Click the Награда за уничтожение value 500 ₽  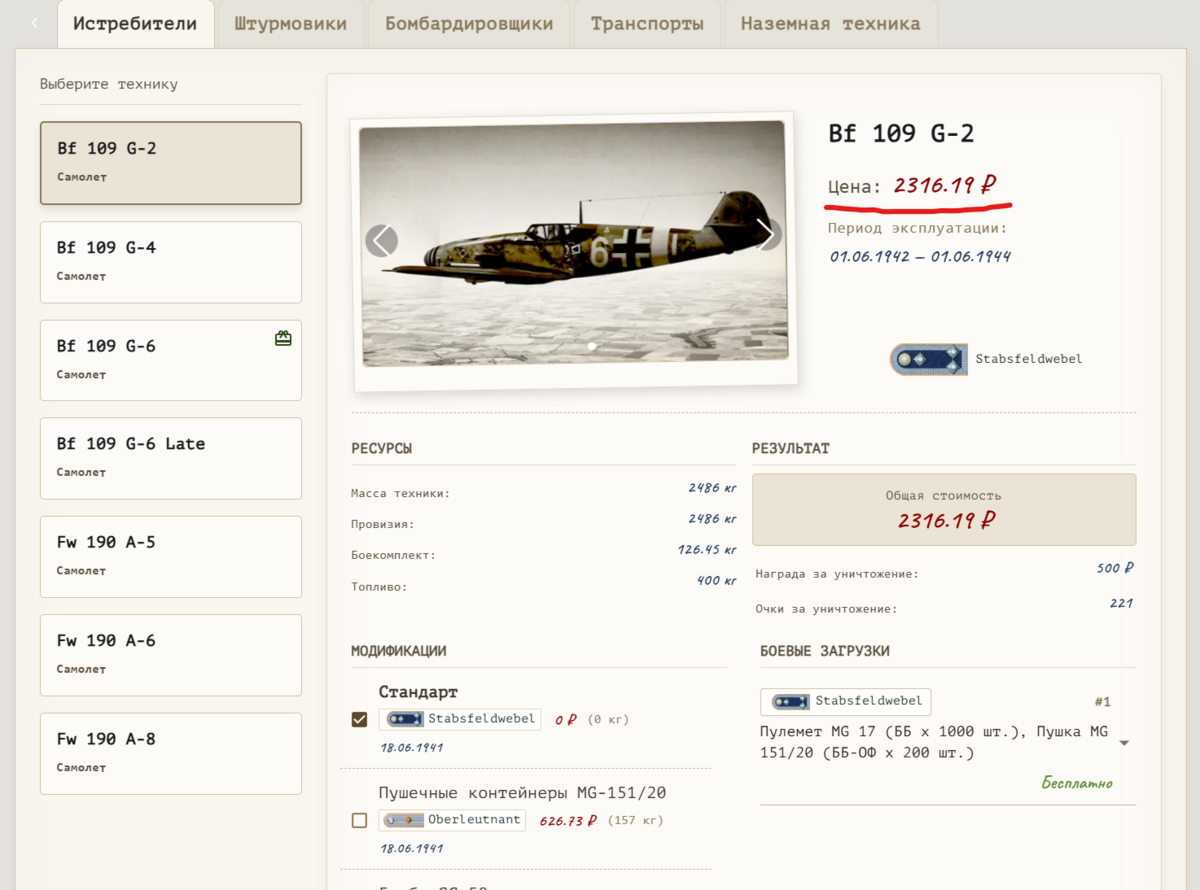point(1115,568)
